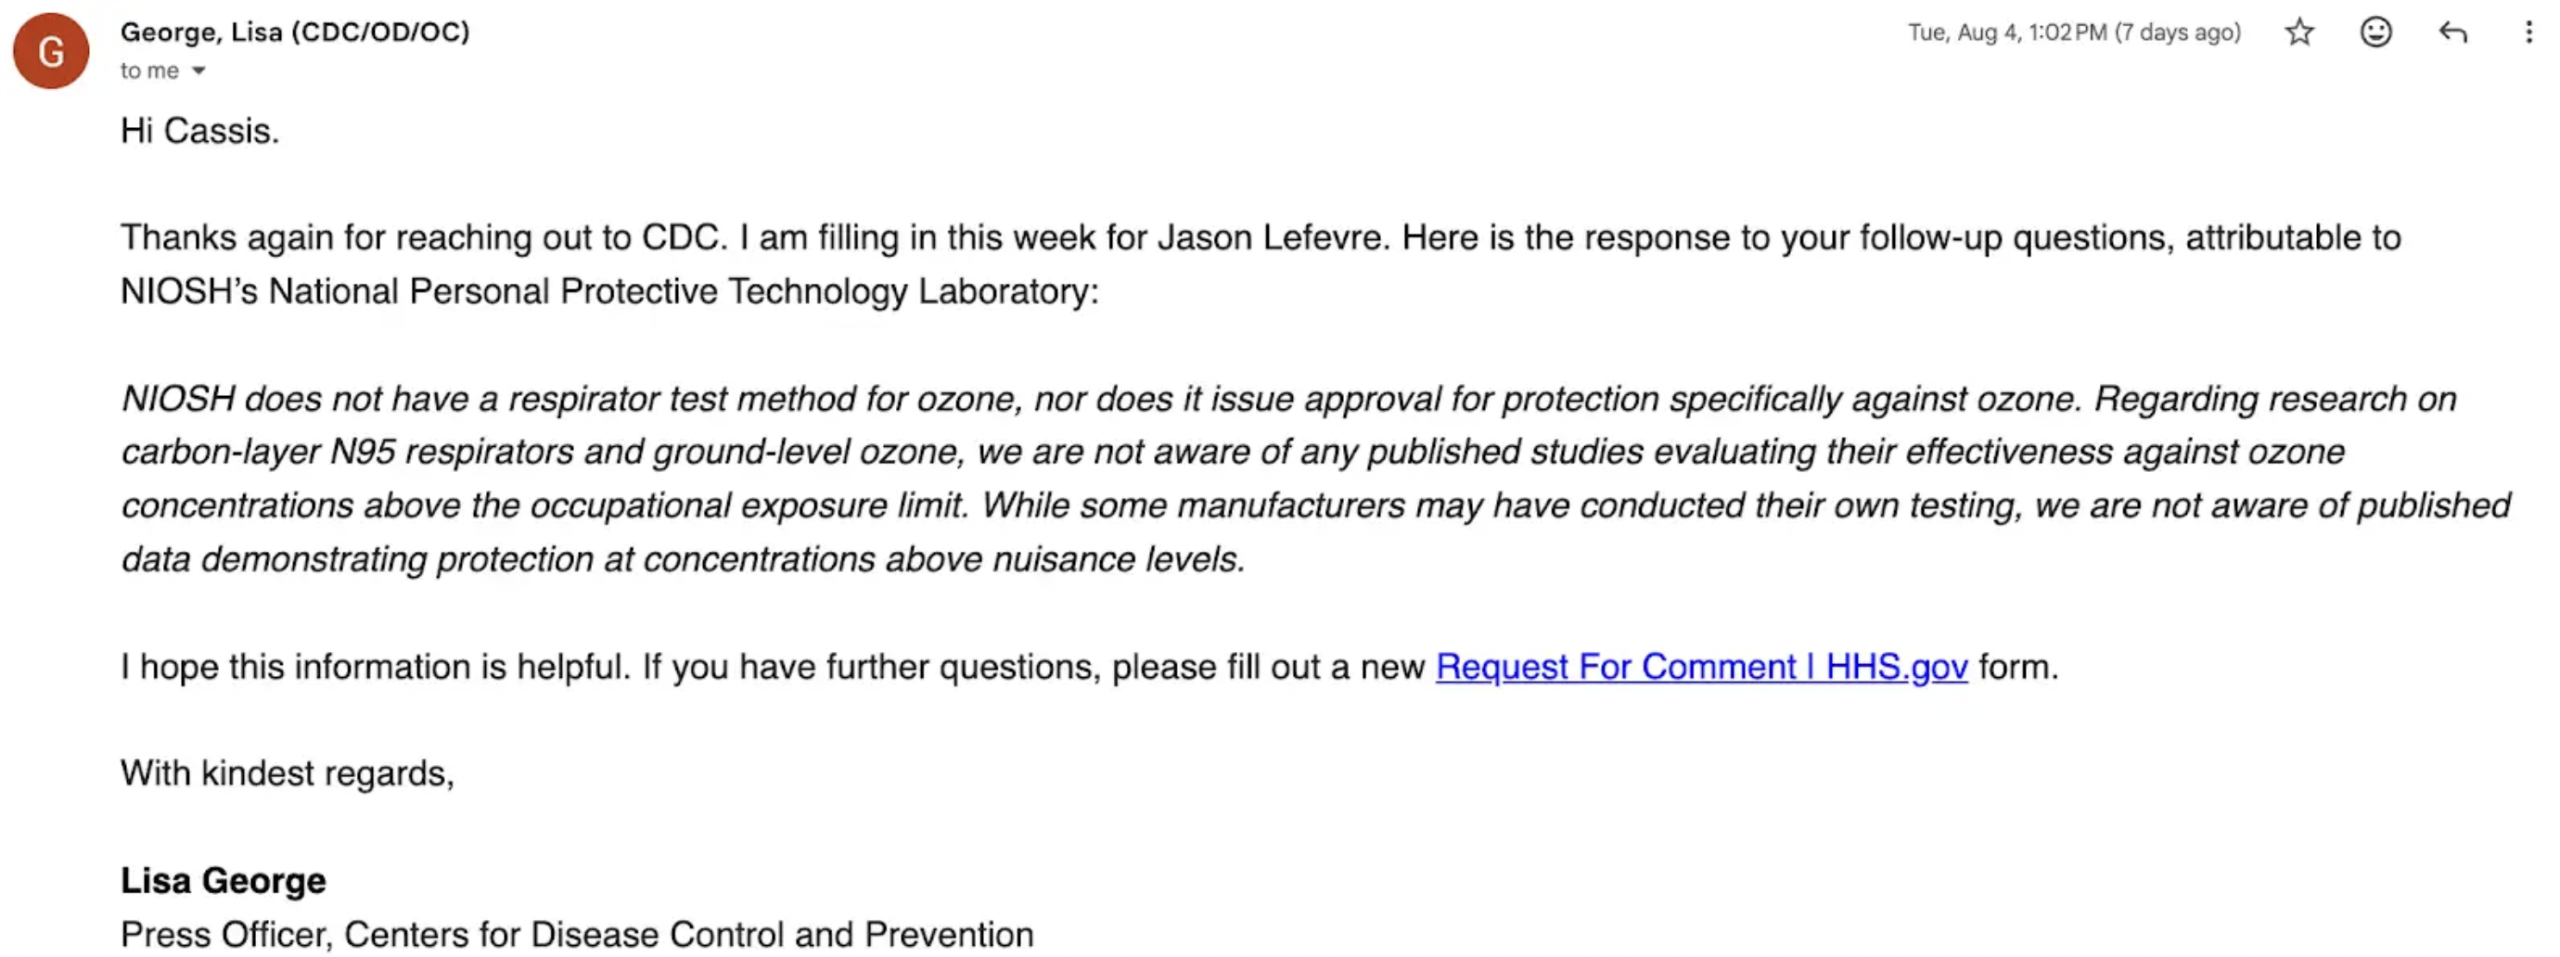Click sender name George, Lisa (CDC/OD/OC)
This screenshot has height=957, width=2560.
point(295,32)
